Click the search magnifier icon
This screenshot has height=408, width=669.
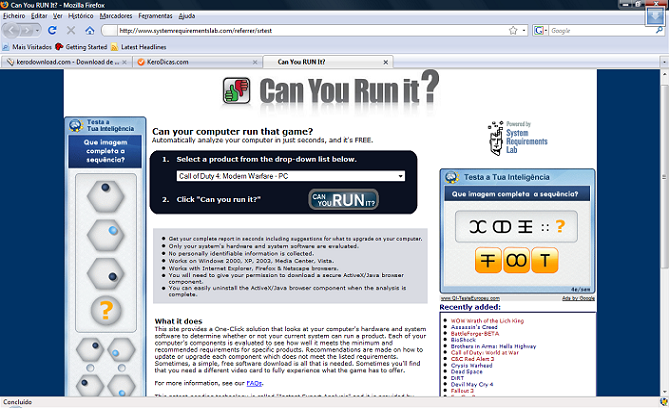click(x=659, y=30)
